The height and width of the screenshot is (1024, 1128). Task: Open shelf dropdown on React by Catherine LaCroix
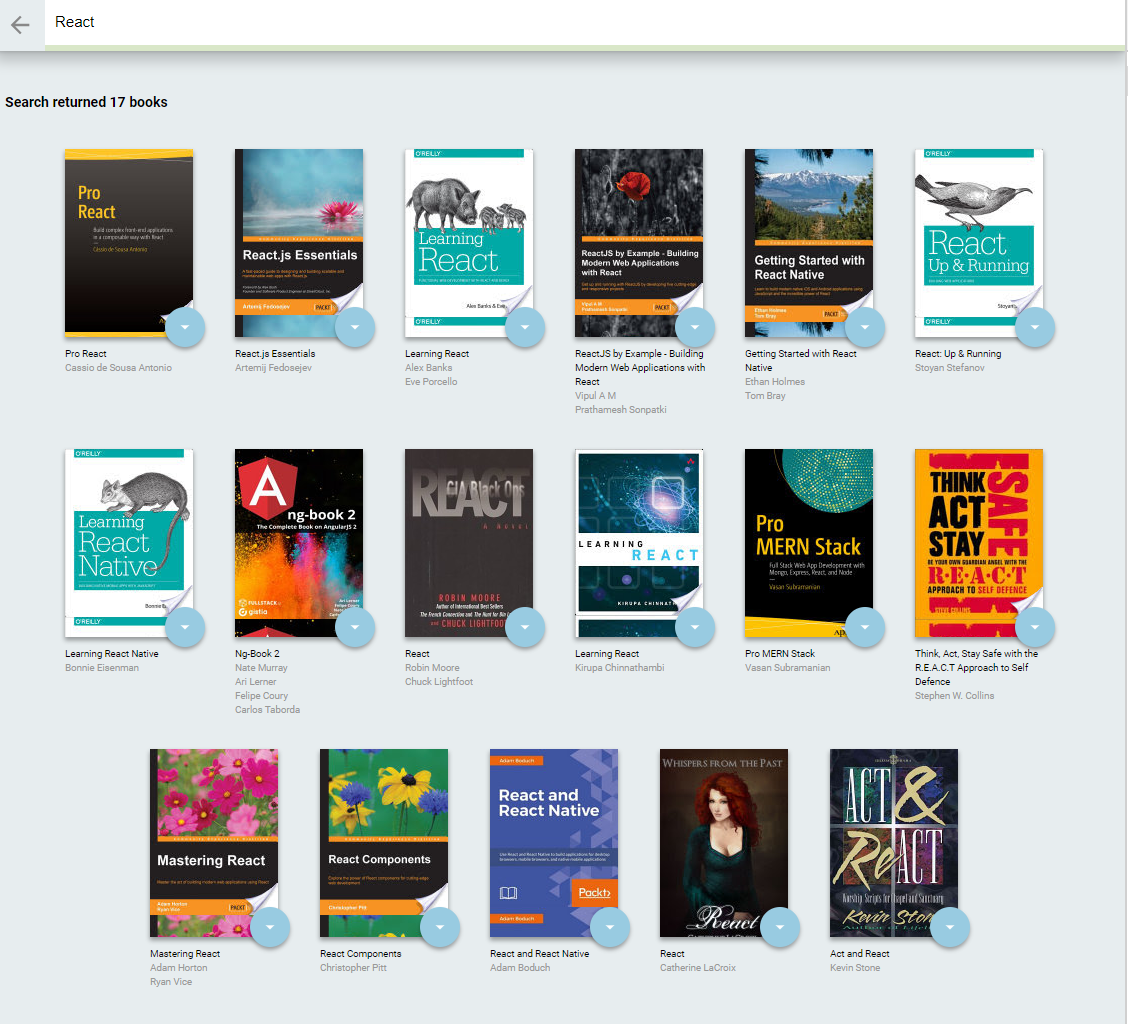point(780,928)
